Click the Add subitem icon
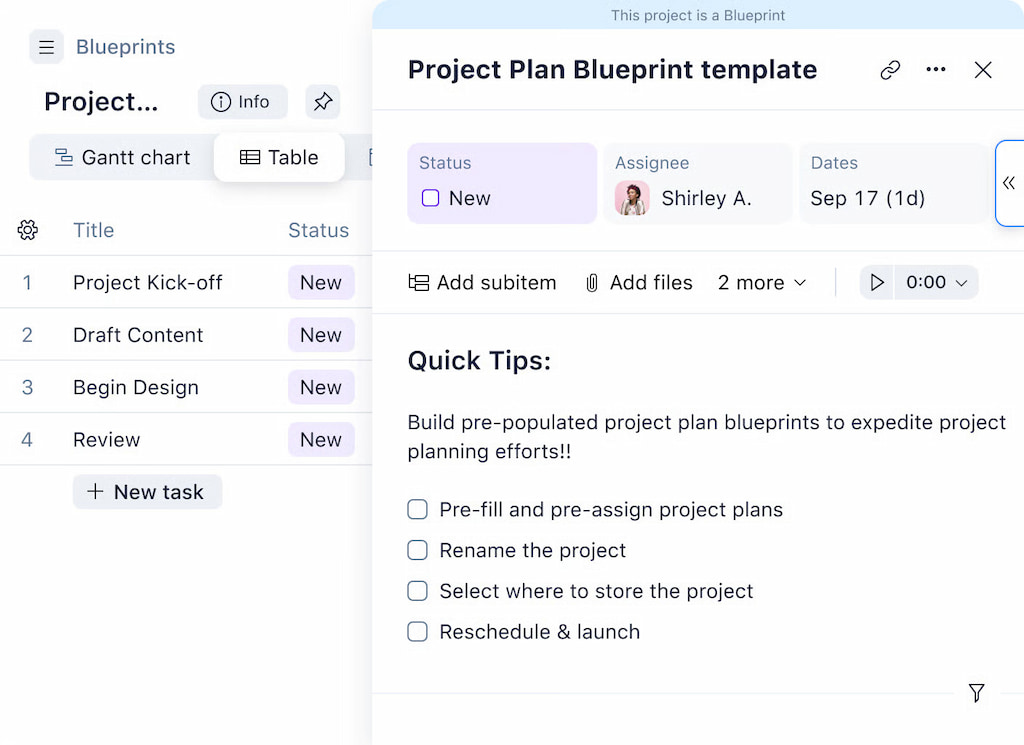The height and width of the screenshot is (745, 1024). click(x=419, y=282)
